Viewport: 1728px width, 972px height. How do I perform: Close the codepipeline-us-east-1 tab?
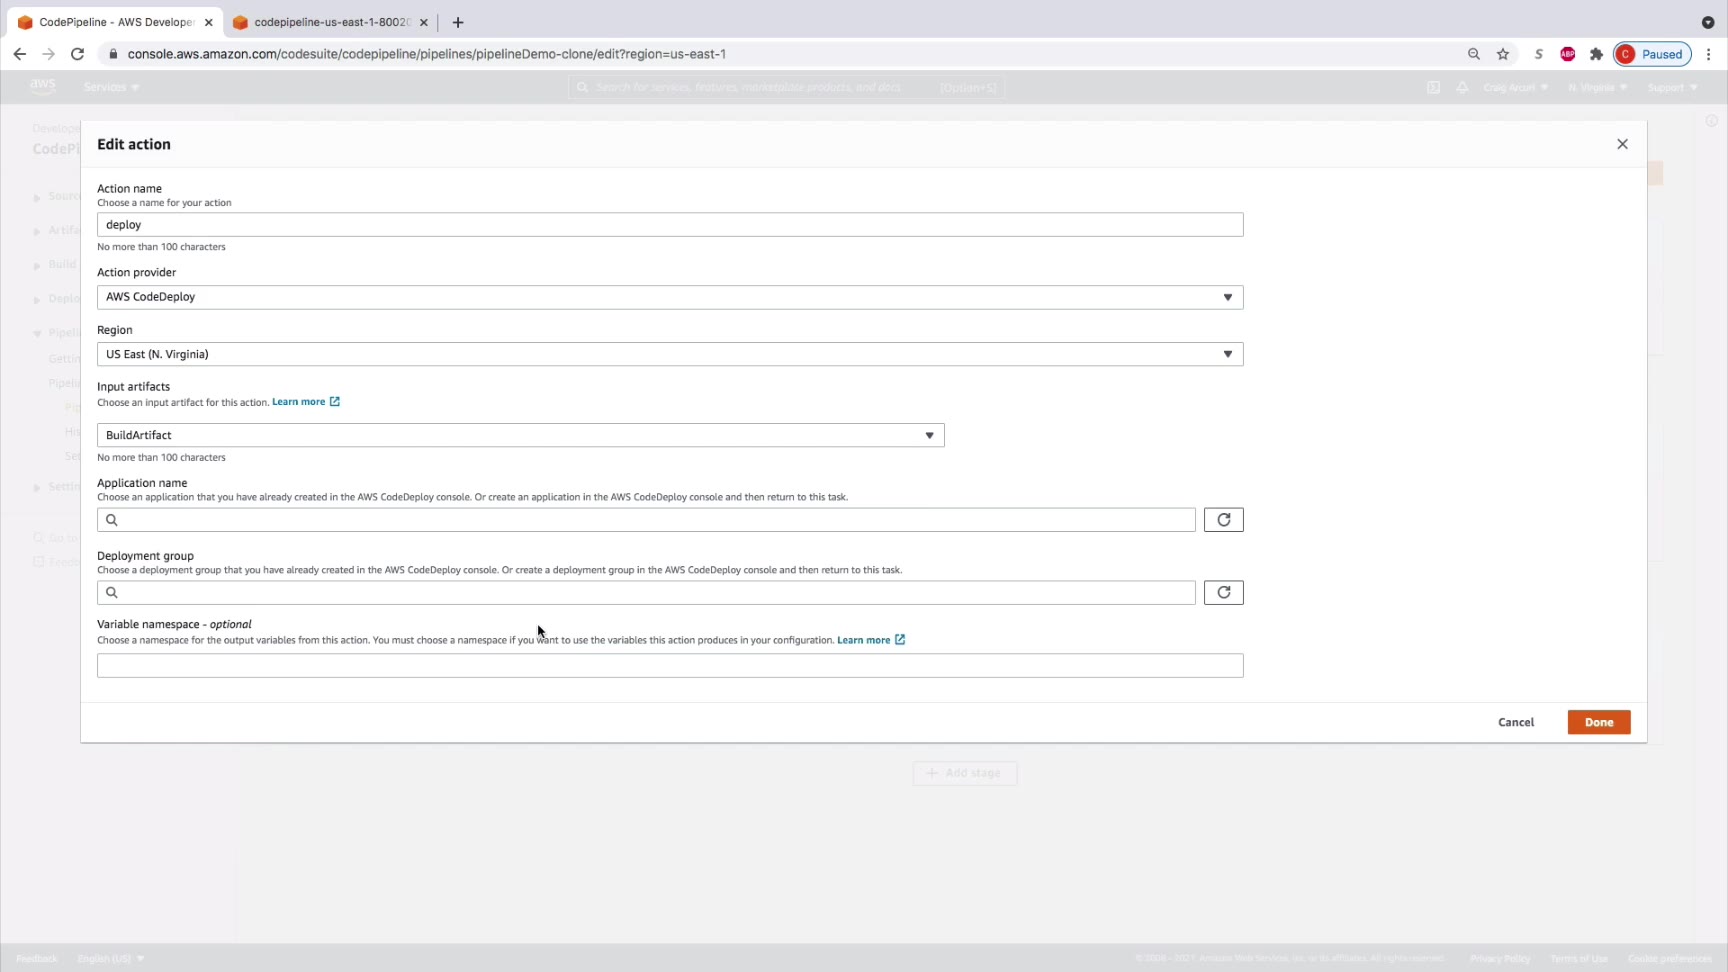click(x=423, y=22)
